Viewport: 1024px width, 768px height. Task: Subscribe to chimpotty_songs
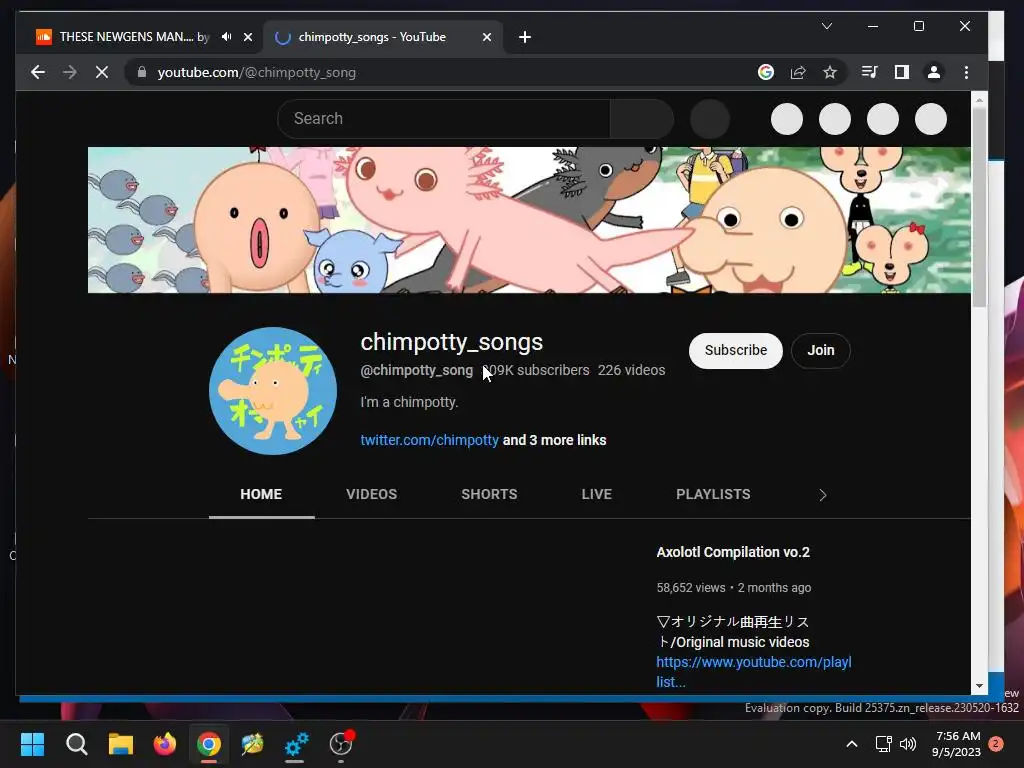(735, 351)
